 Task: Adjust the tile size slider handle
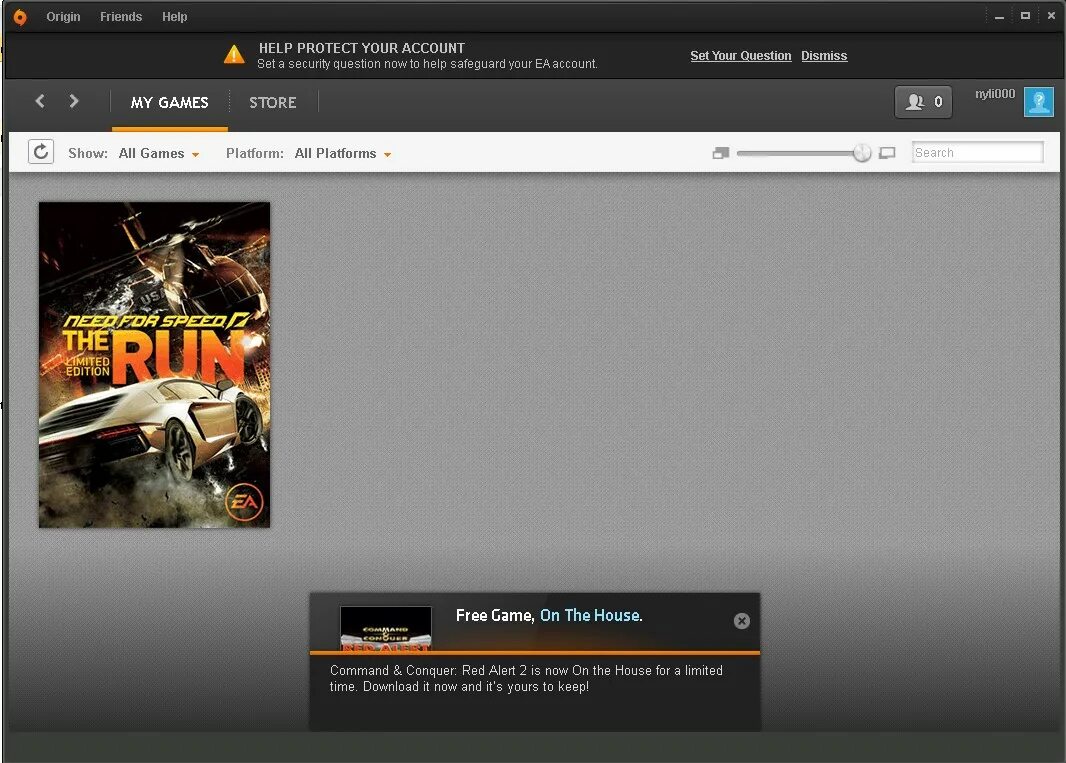point(862,153)
